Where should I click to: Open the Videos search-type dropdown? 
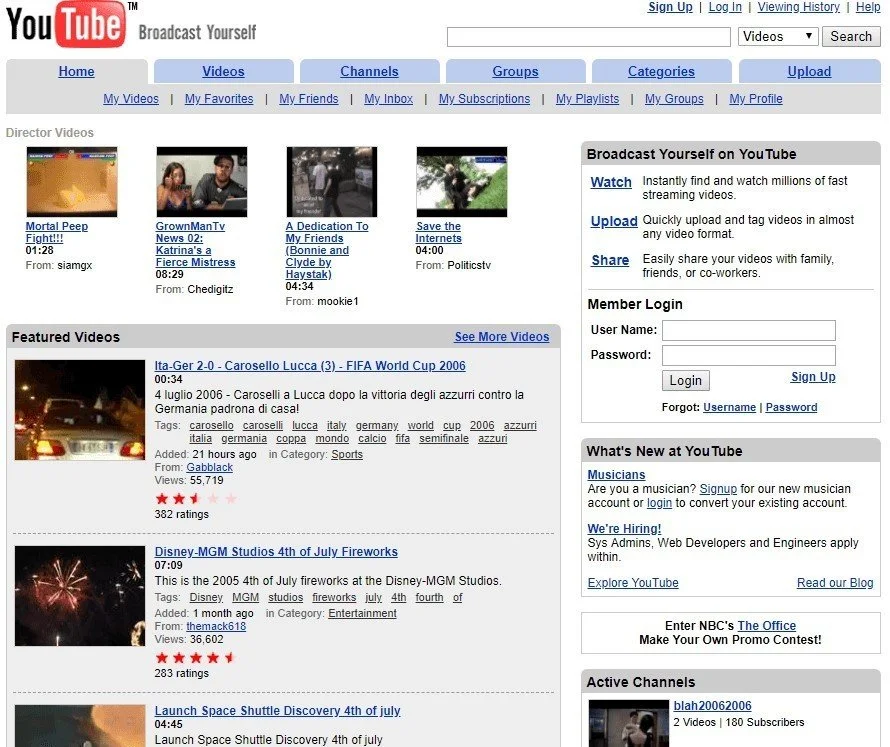[778, 36]
